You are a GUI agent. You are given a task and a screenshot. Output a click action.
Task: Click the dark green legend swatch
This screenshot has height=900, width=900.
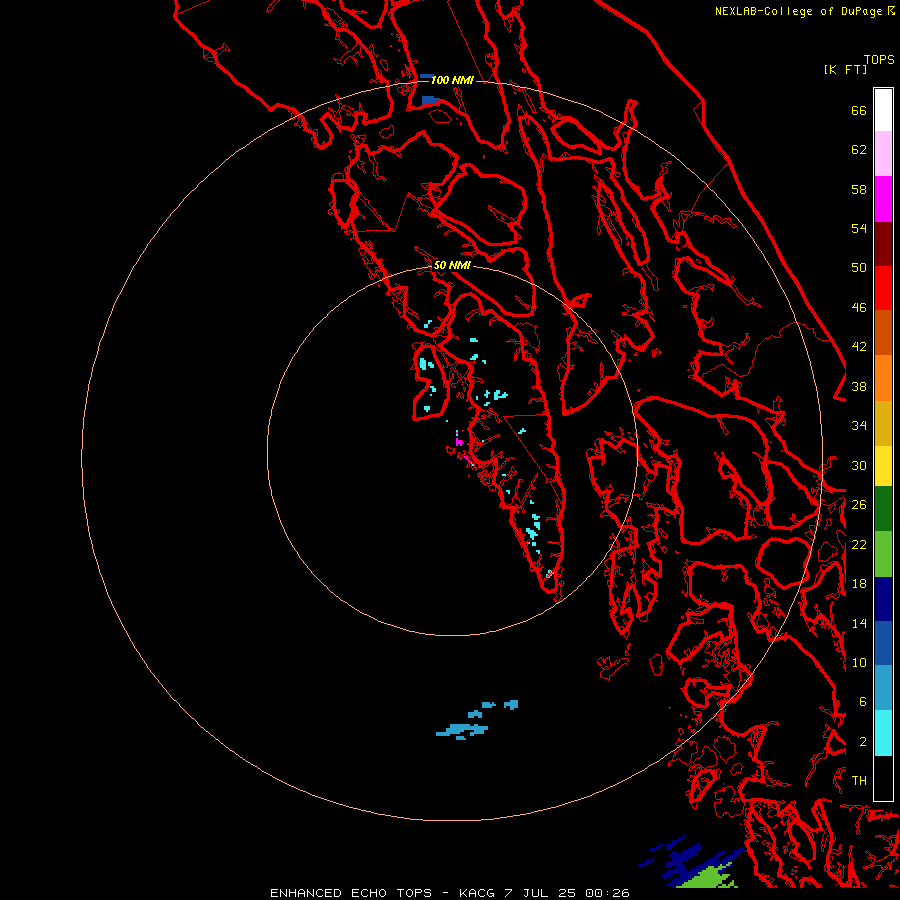(883, 509)
